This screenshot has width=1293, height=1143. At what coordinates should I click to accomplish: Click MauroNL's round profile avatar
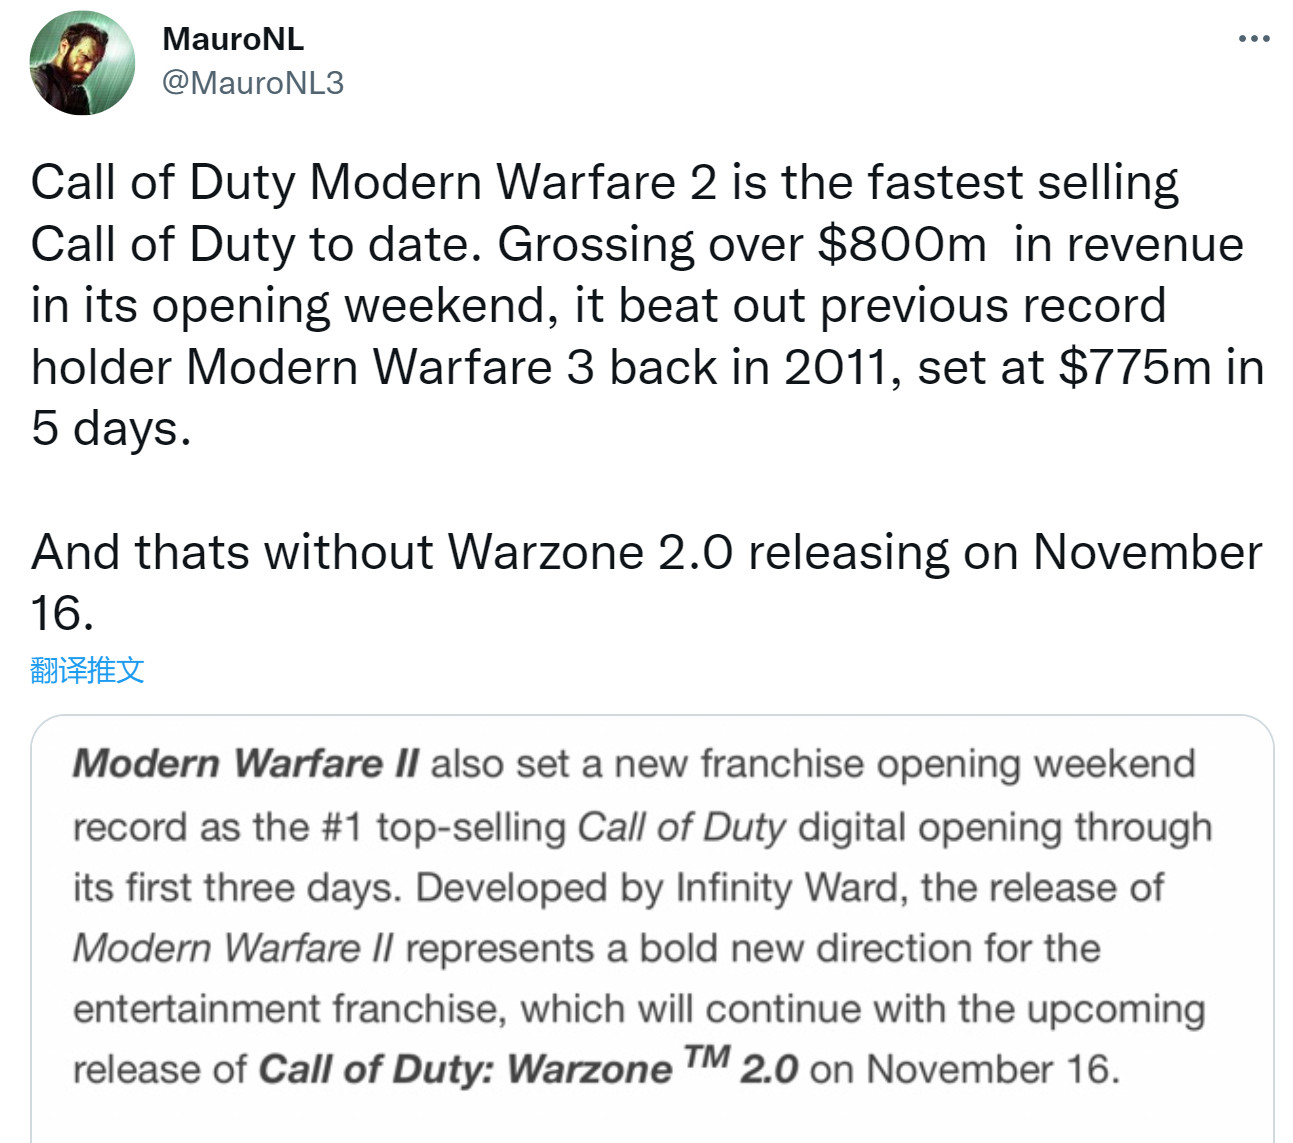(83, 63)
